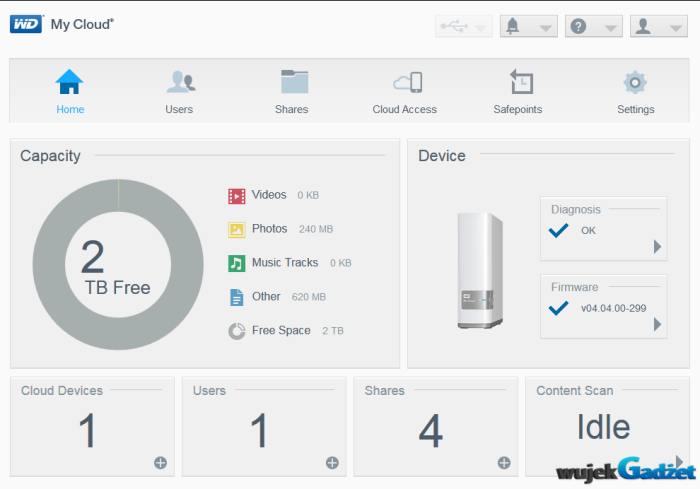Add a cloud device with plus icon

pyautogui.click(x=160, y=462)
